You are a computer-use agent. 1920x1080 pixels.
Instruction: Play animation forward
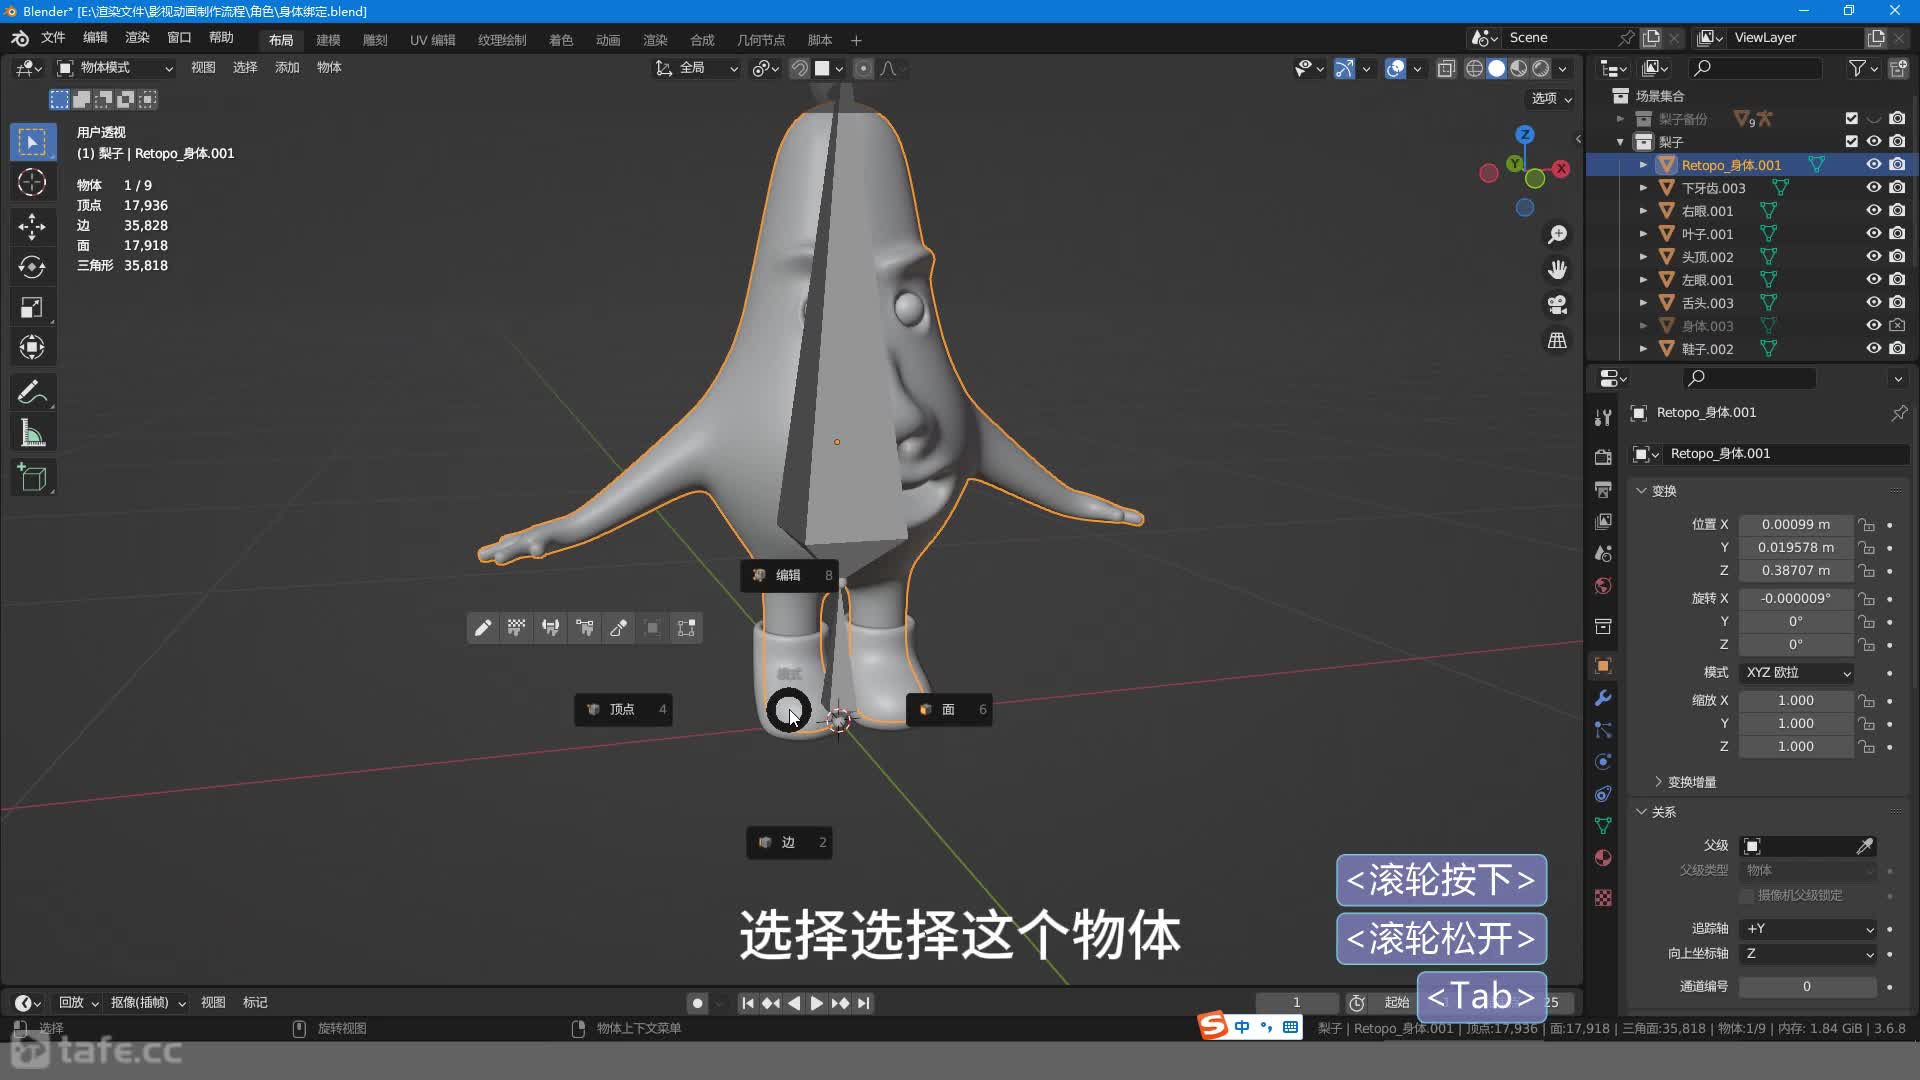click(x=816, y=1003)
